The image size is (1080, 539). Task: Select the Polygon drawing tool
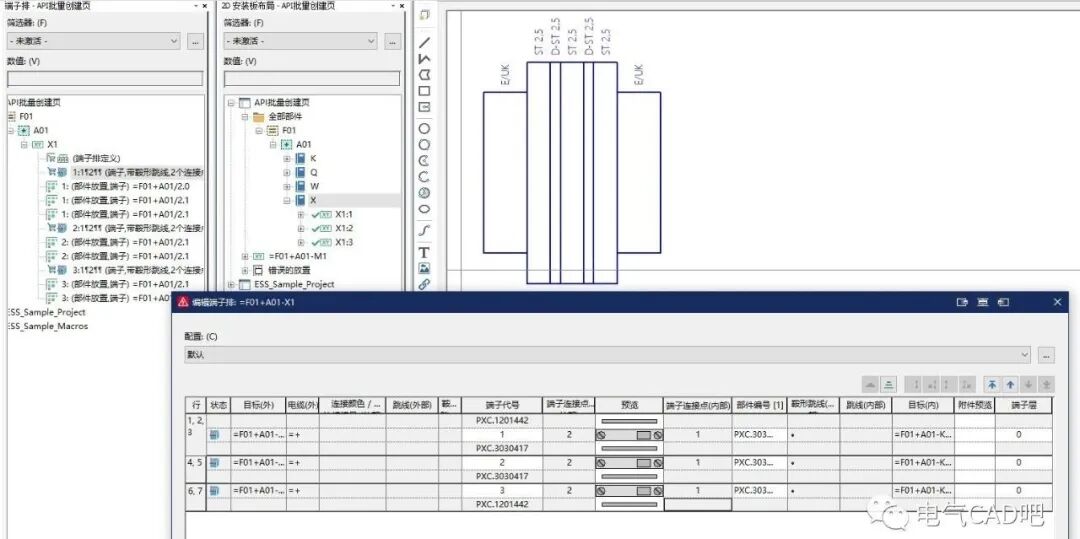(x=424, y=74)
